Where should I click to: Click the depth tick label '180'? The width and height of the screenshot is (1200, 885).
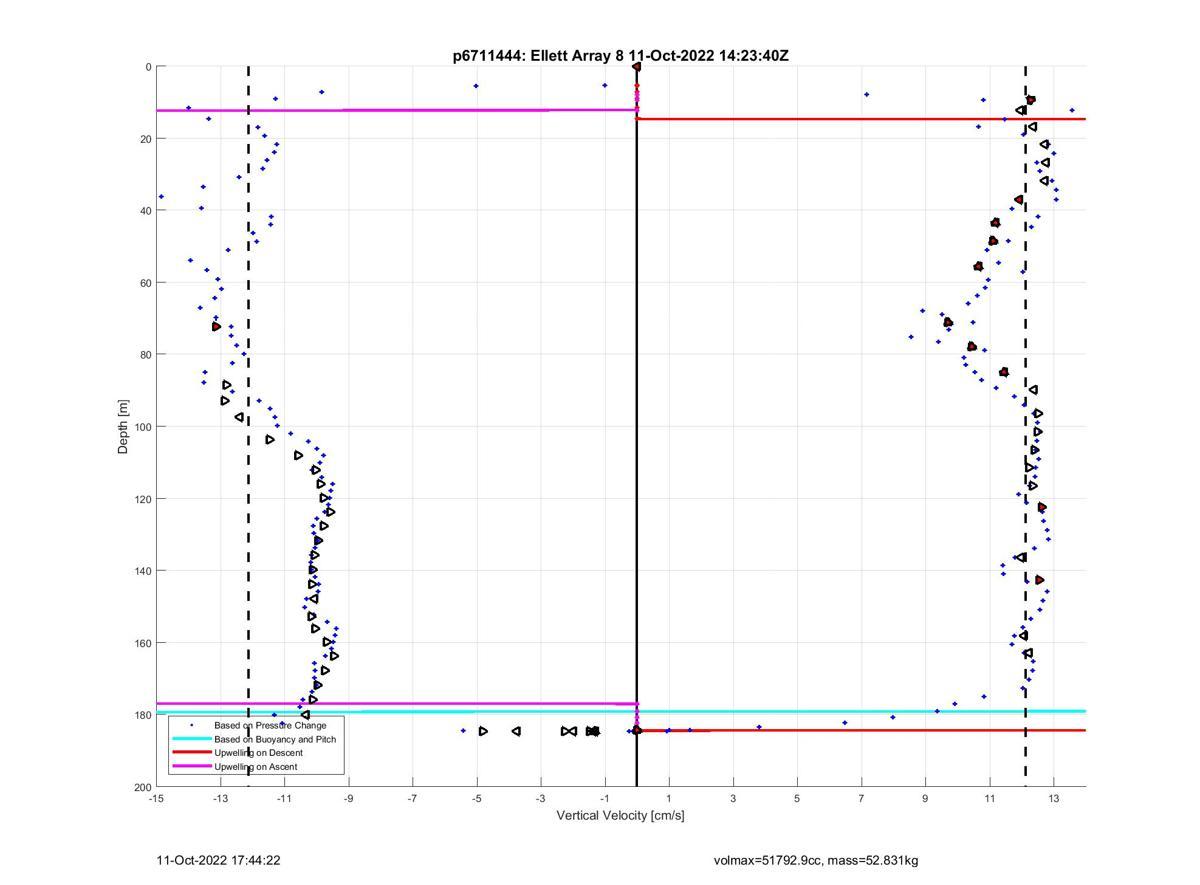[x=142, y=715]
